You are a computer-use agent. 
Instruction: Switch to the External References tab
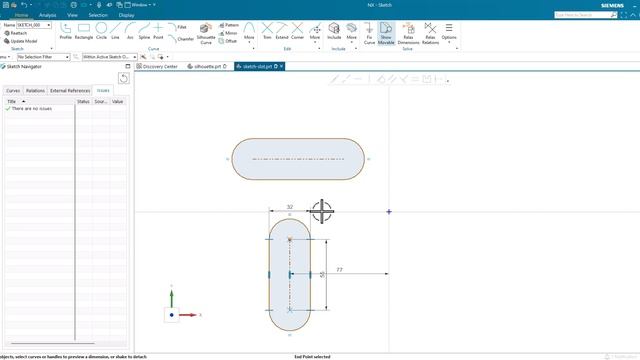coord(70,90)
